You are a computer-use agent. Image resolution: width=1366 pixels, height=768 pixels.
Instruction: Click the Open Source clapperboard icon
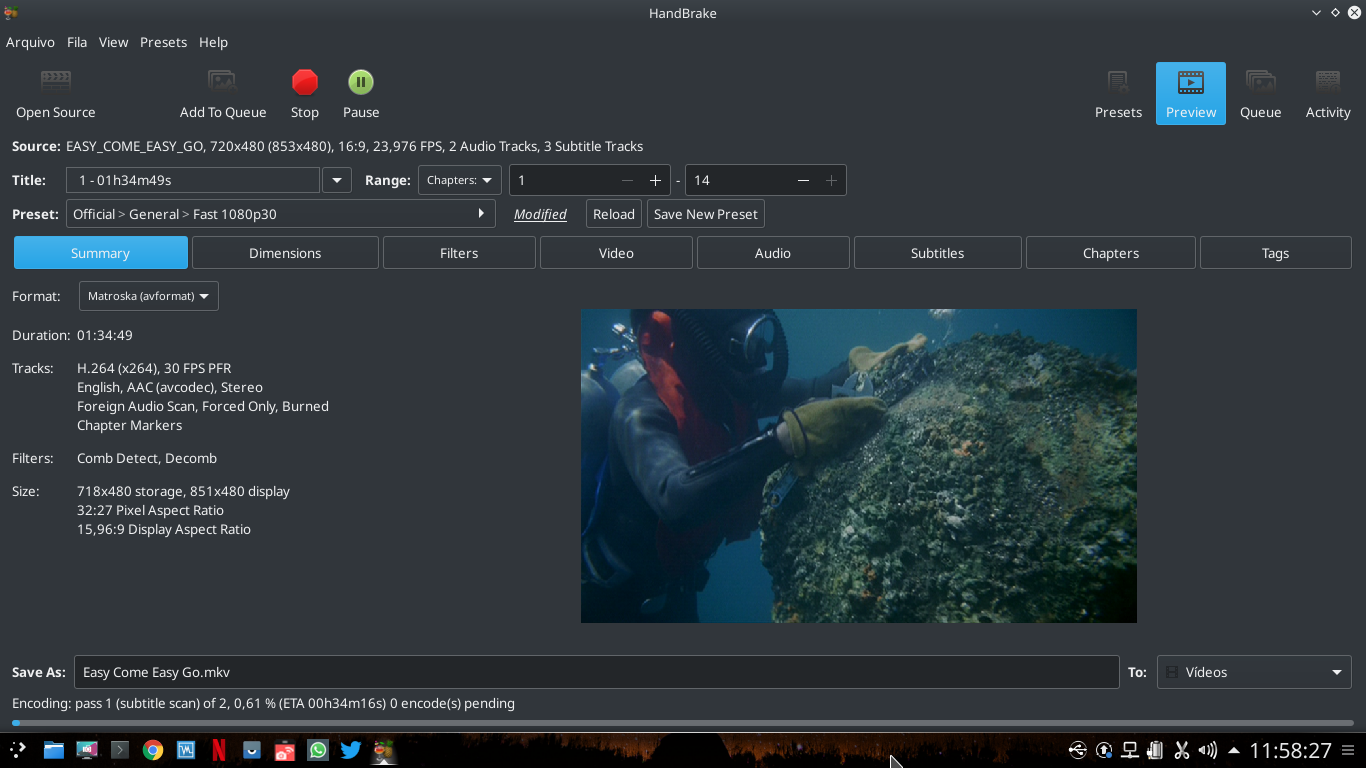56,82
